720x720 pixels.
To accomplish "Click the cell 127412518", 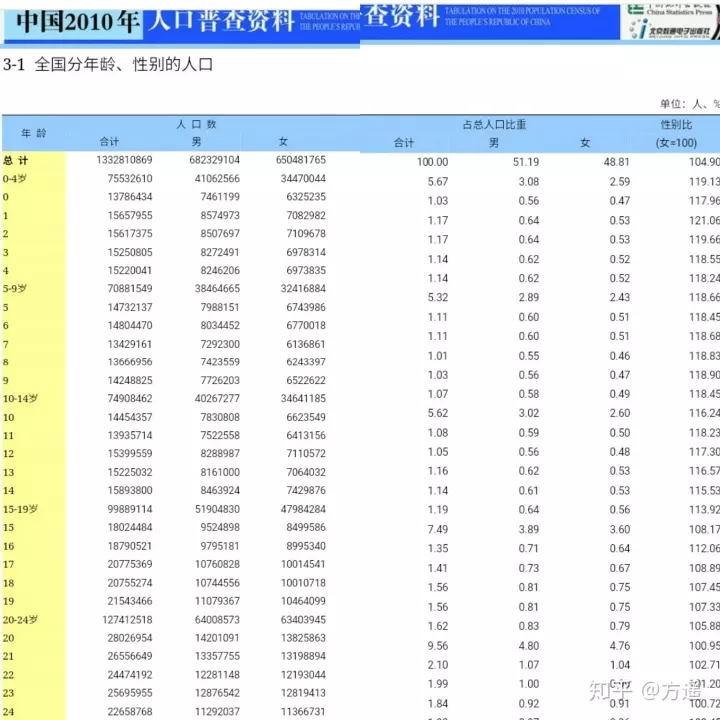I will pyautogui.click(x=127, y=619).
